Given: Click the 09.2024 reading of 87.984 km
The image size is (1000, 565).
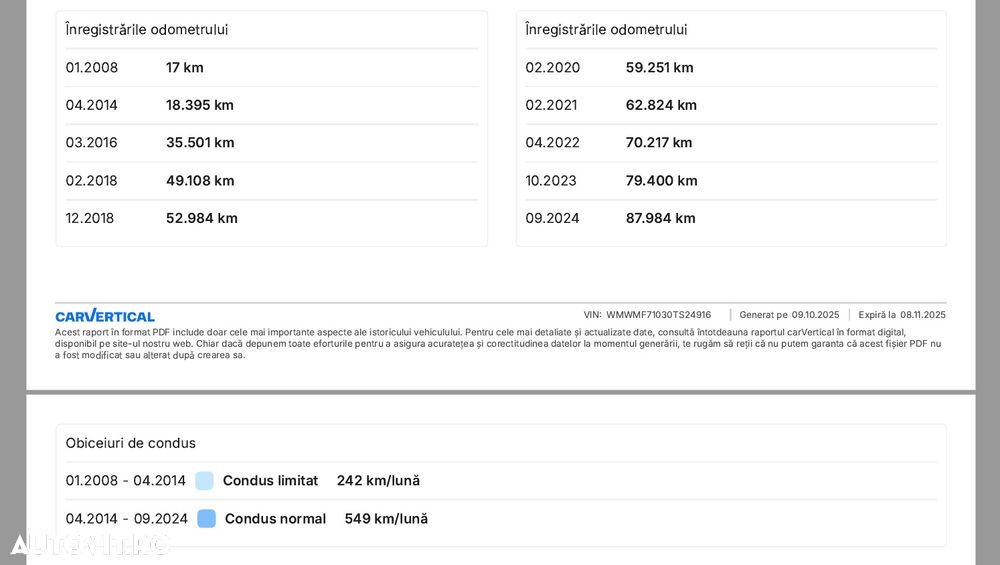Looking at the screenshot, I should [660, 218].
